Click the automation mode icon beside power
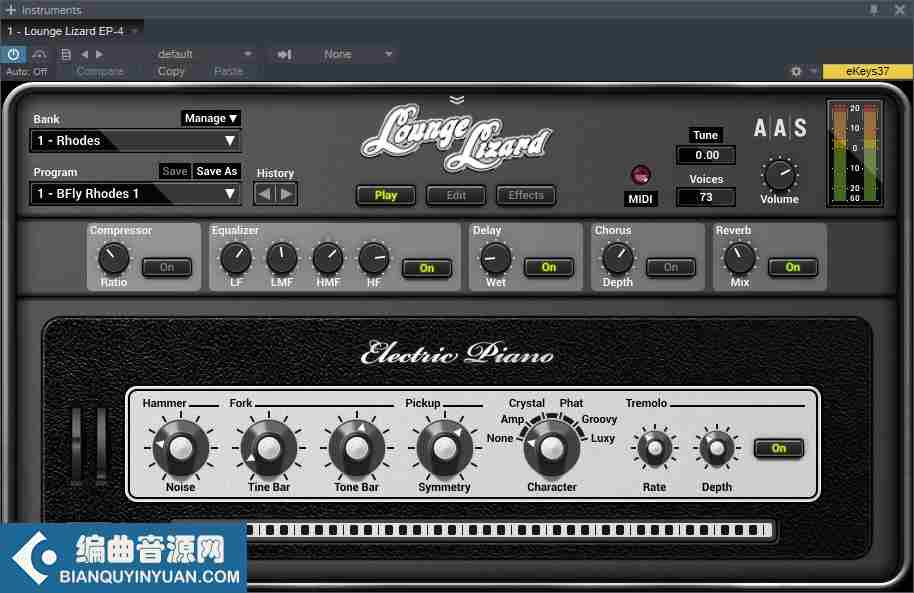This screenshot has width=914, height=593. [39, 54]
